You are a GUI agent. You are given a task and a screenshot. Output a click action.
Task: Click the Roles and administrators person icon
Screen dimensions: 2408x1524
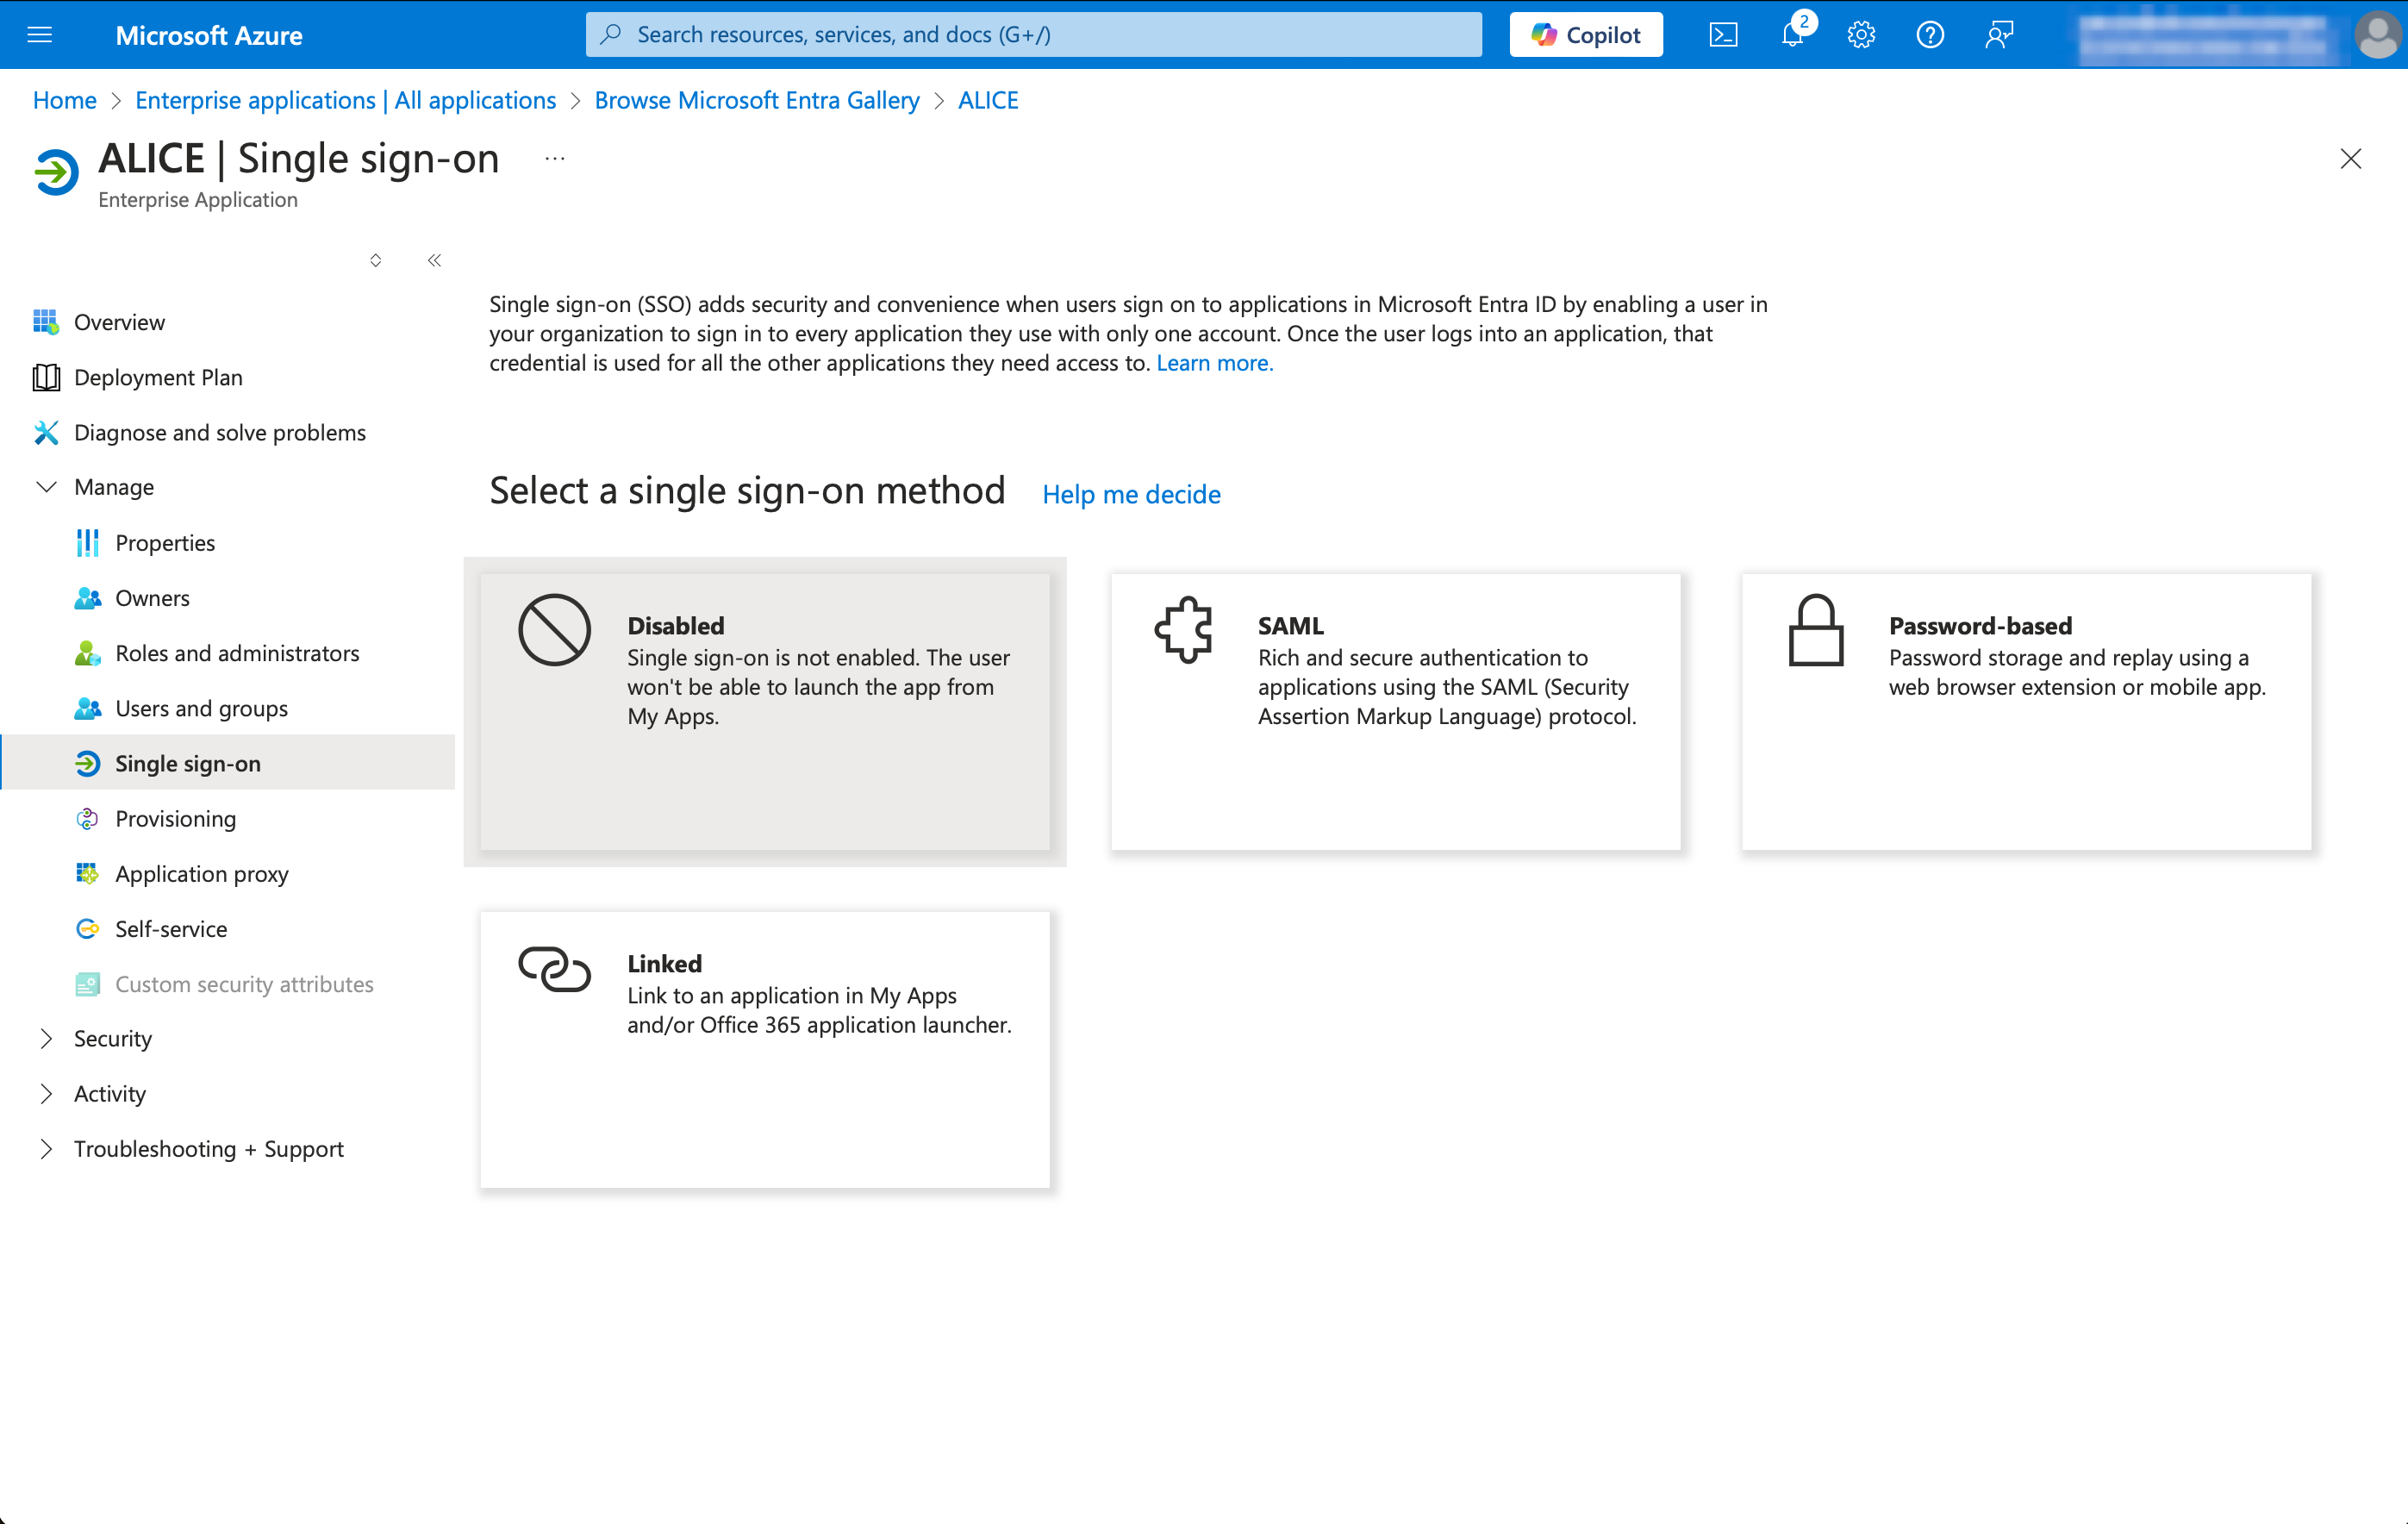[88, 653]
